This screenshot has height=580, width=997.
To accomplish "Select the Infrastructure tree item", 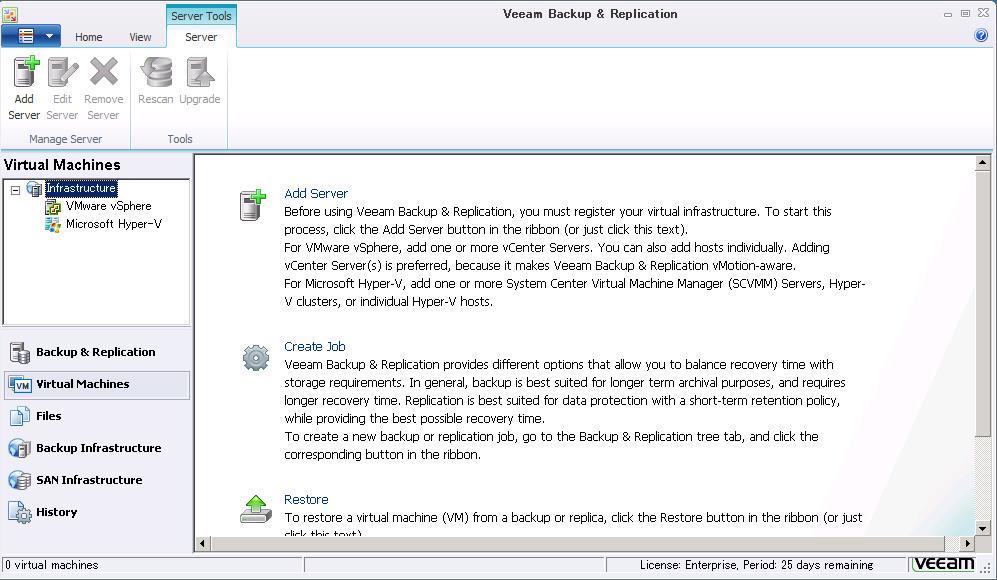I will click(81, 188).
